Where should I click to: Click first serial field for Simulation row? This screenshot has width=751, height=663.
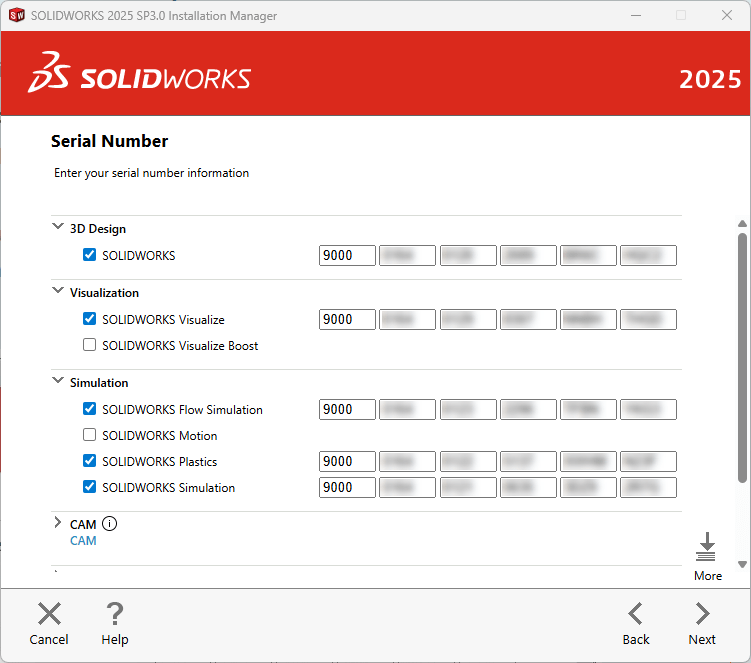tap(347, 487)
